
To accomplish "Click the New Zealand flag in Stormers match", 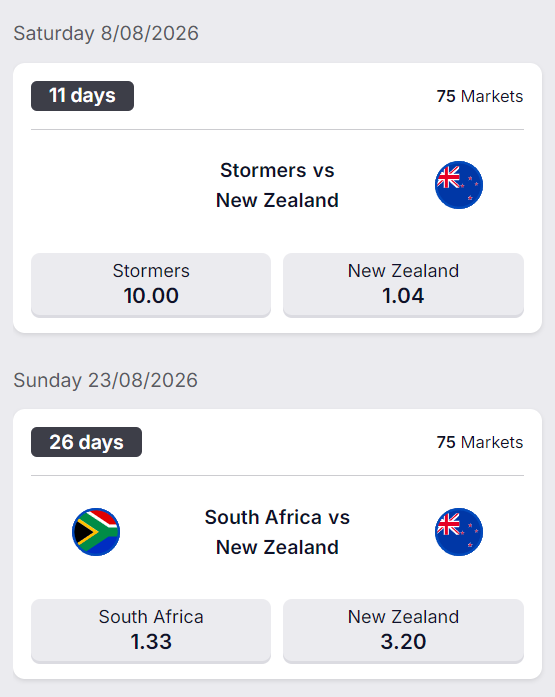I will [x=459, y=185].
